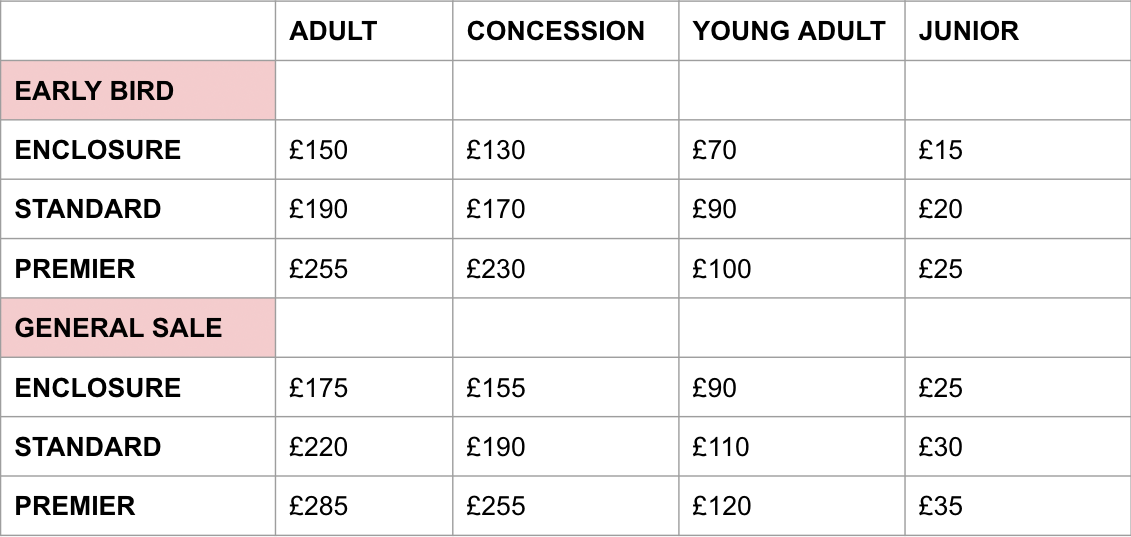Select the £35 junior premier cell
1131x537 pixels.
[x=1018, y=506]
